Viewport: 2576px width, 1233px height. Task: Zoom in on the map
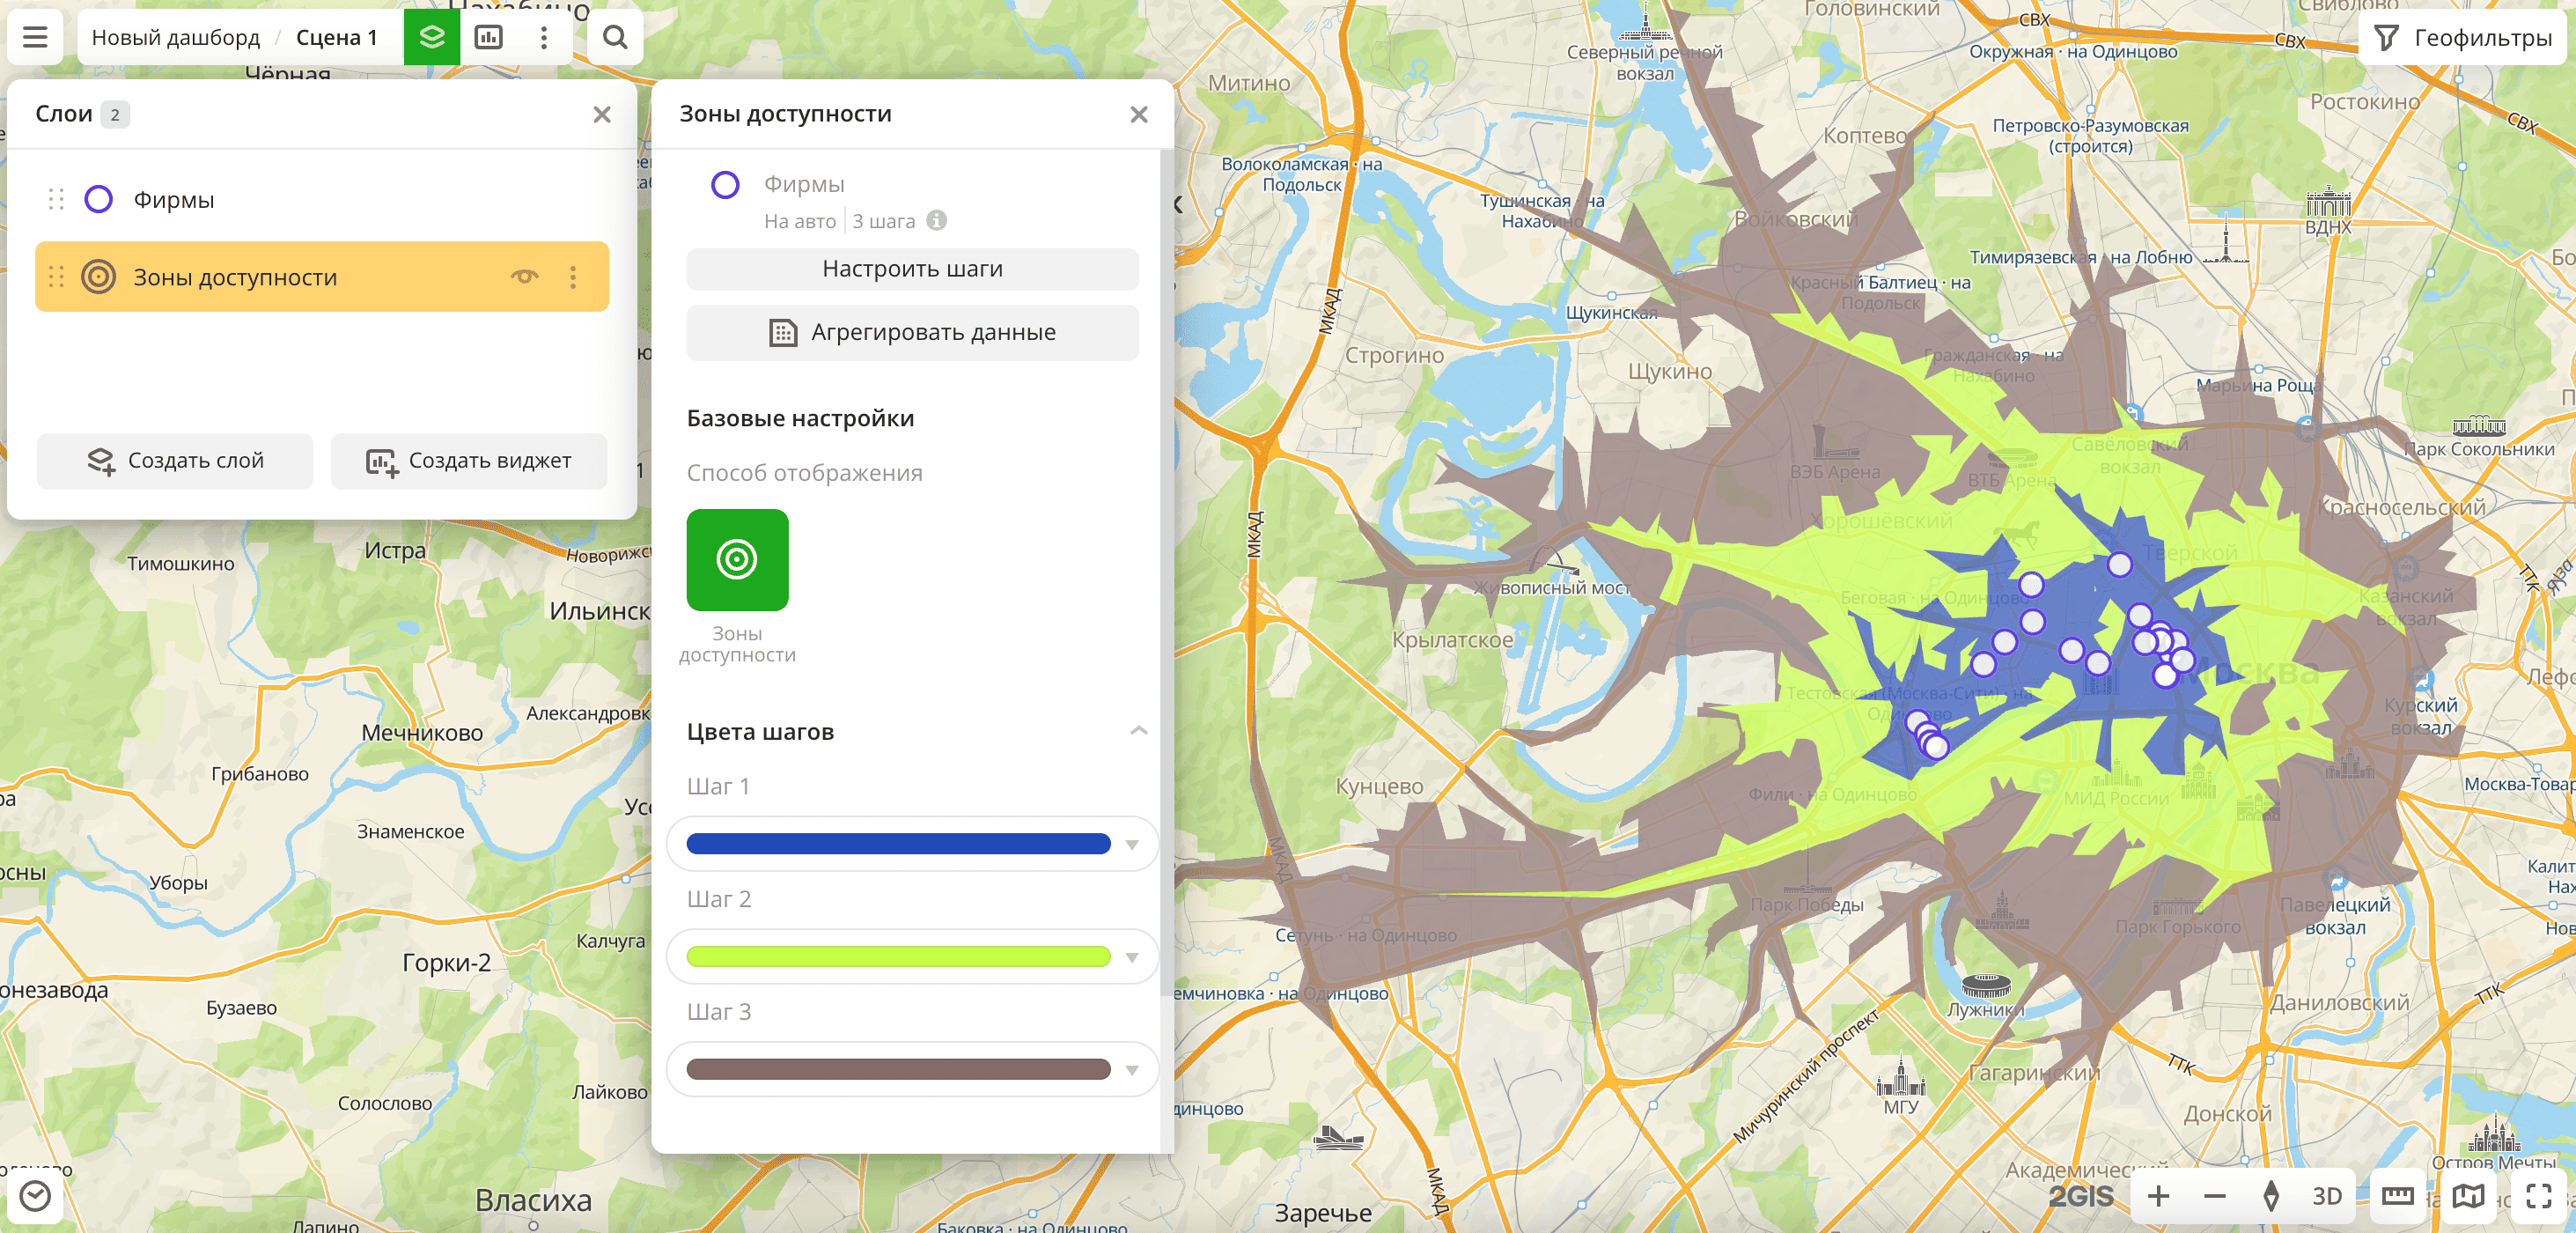tap(2158, 1196)
